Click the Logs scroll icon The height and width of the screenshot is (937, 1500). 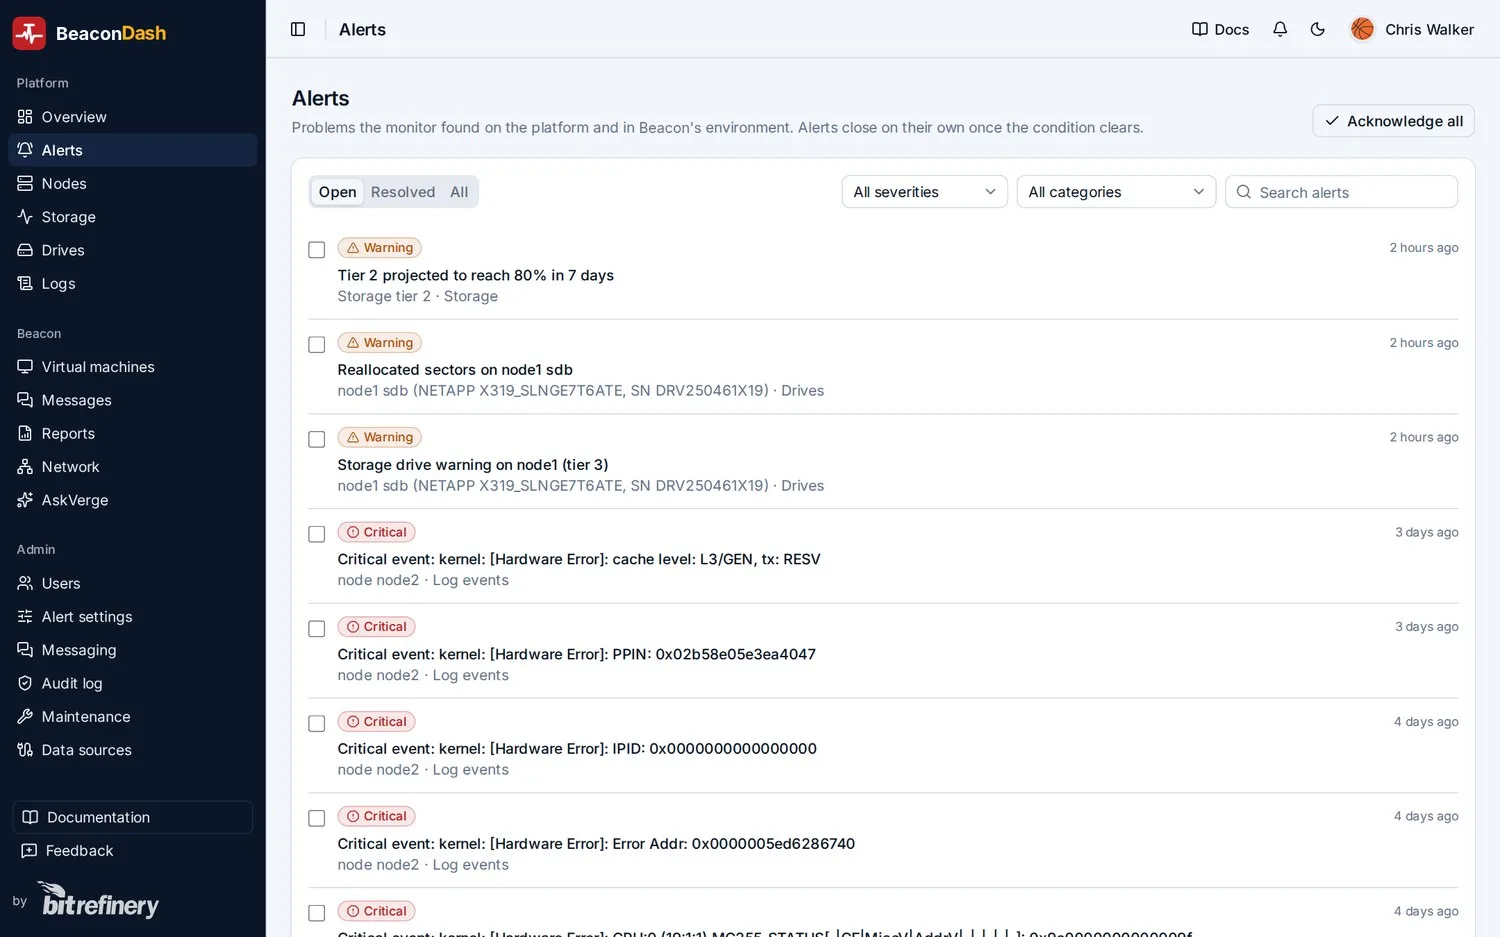(25, 283)
